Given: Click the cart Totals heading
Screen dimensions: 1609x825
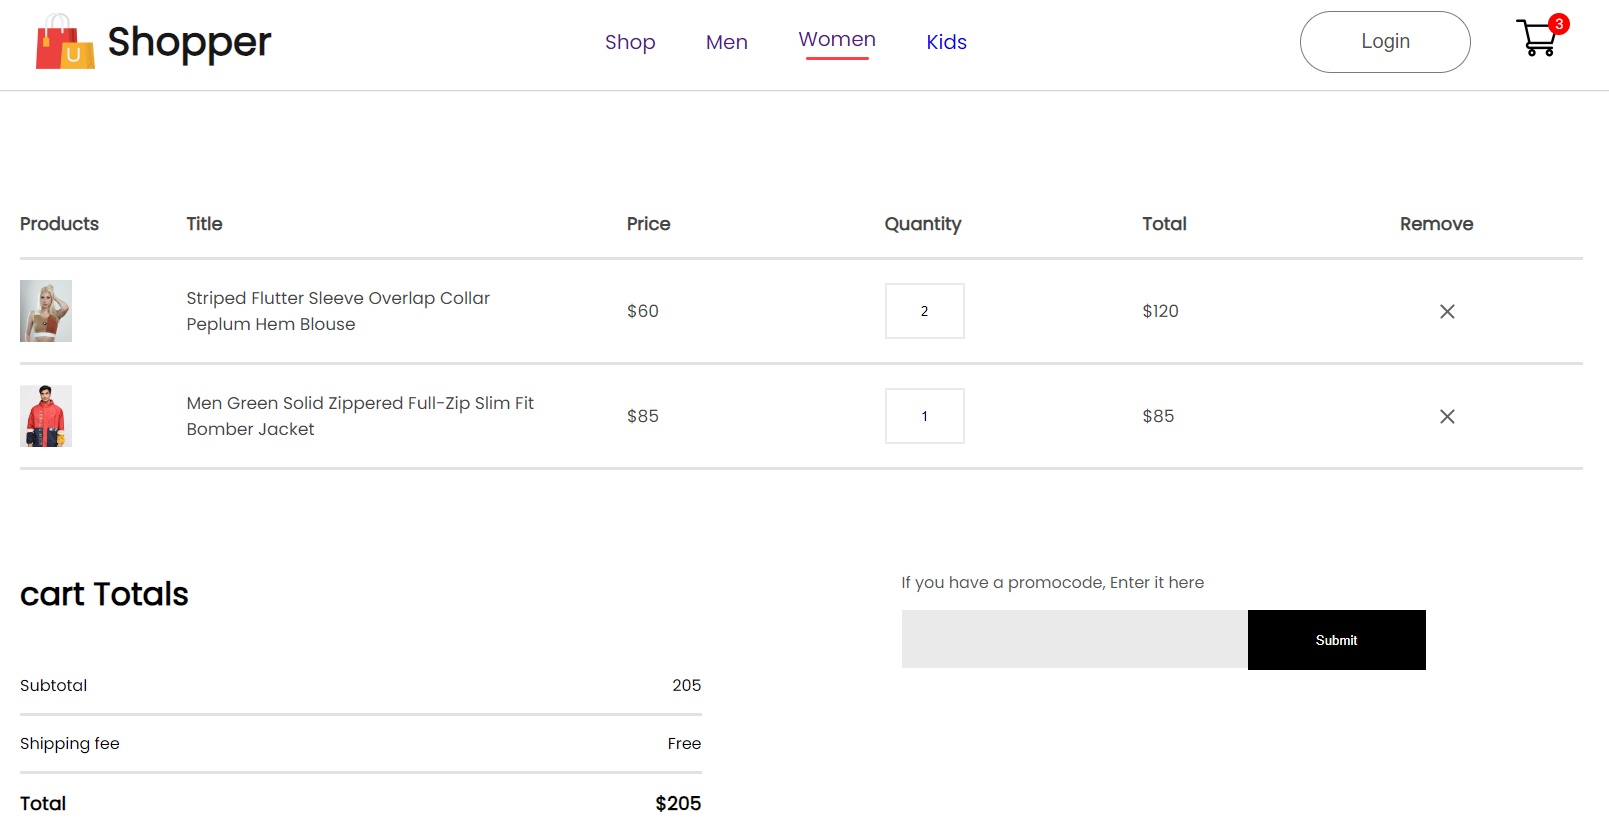Looking at the screenshot, I should tap(104, 594).
